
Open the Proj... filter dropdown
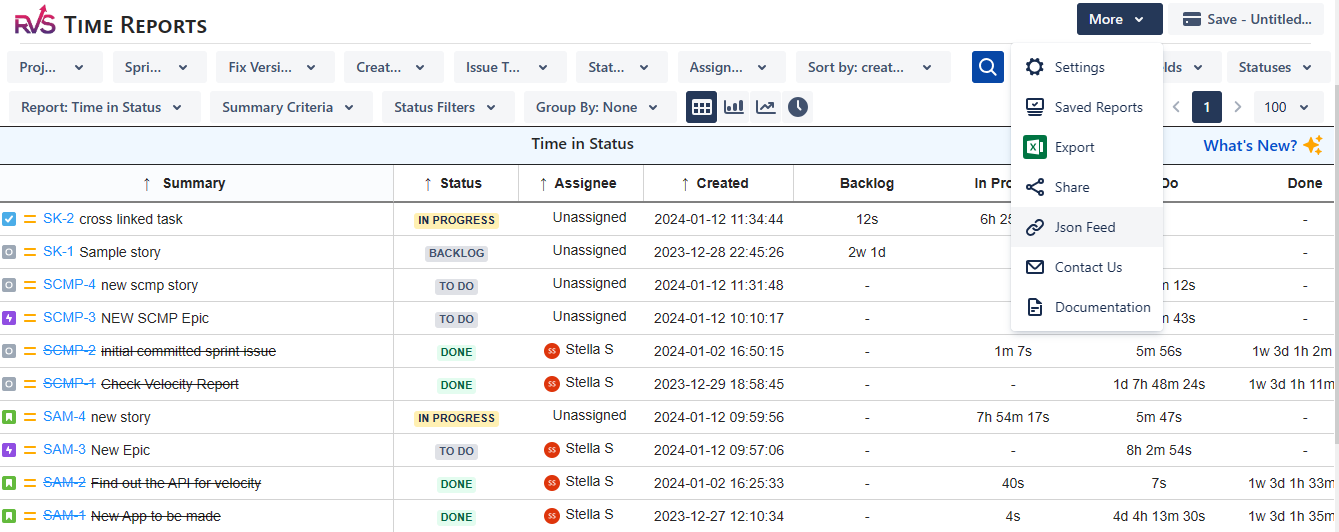55,67
